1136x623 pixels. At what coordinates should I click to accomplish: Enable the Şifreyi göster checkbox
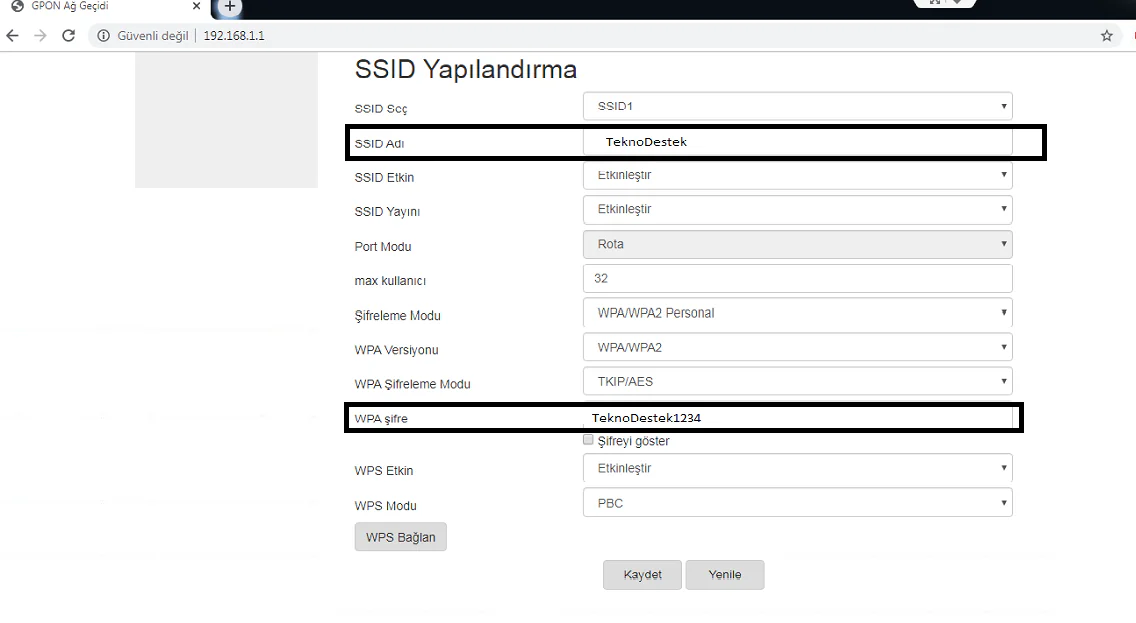[x=588, y=440]
